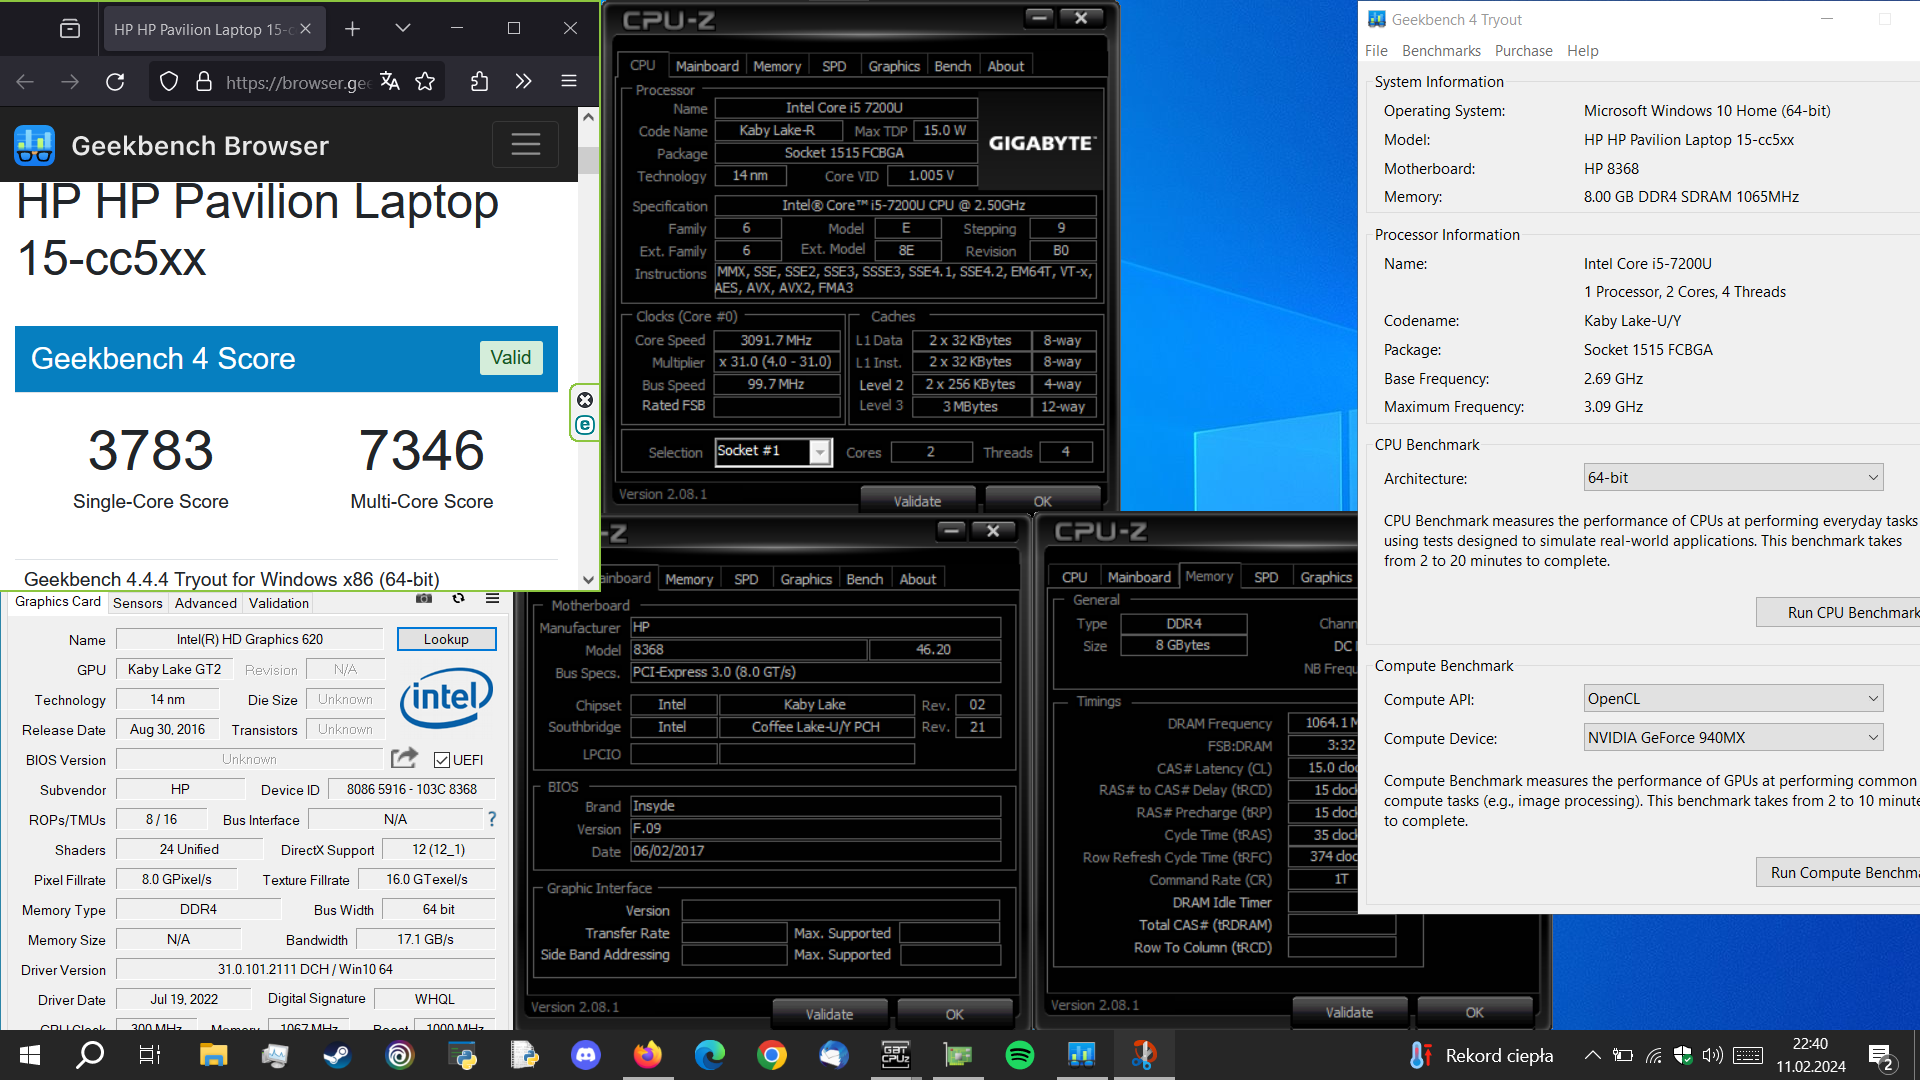Screen dimensions: 1920x1080
Task: Open the Geekbench Help menu
Action: pos(1582,51)
